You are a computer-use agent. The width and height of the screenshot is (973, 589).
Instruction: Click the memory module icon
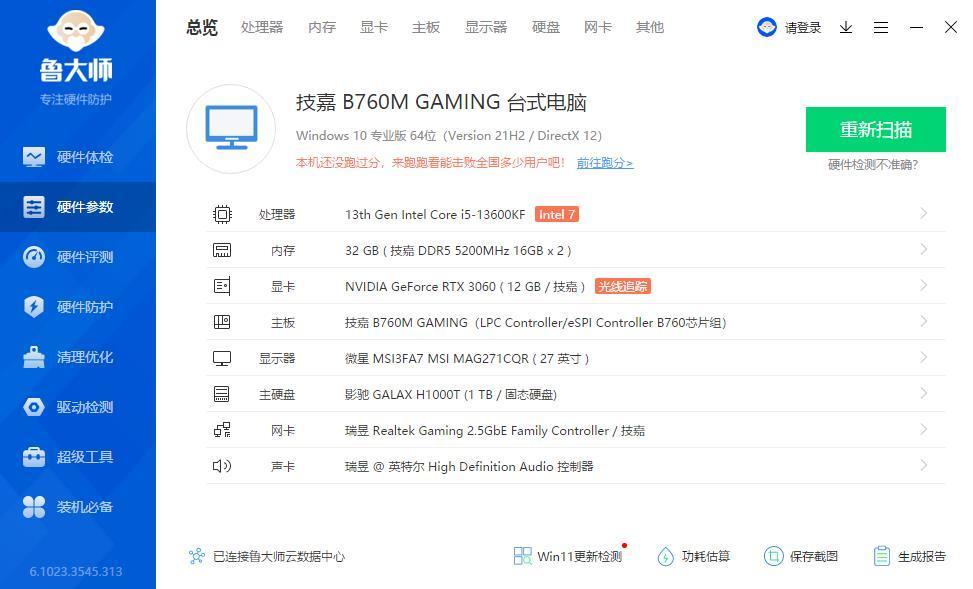(x=222, y=250)
